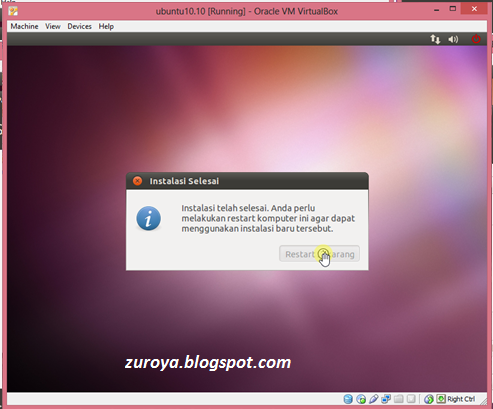Click the video capture status icon

411,399
